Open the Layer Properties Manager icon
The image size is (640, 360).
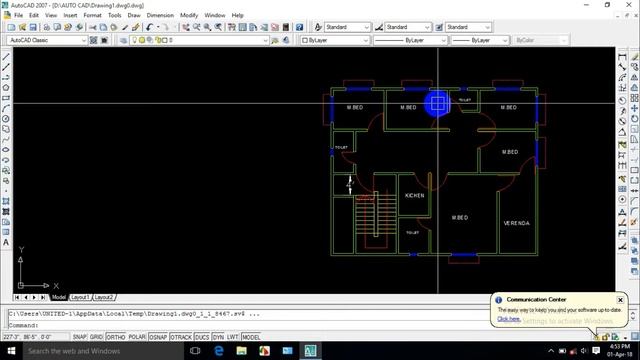[123, 40]
